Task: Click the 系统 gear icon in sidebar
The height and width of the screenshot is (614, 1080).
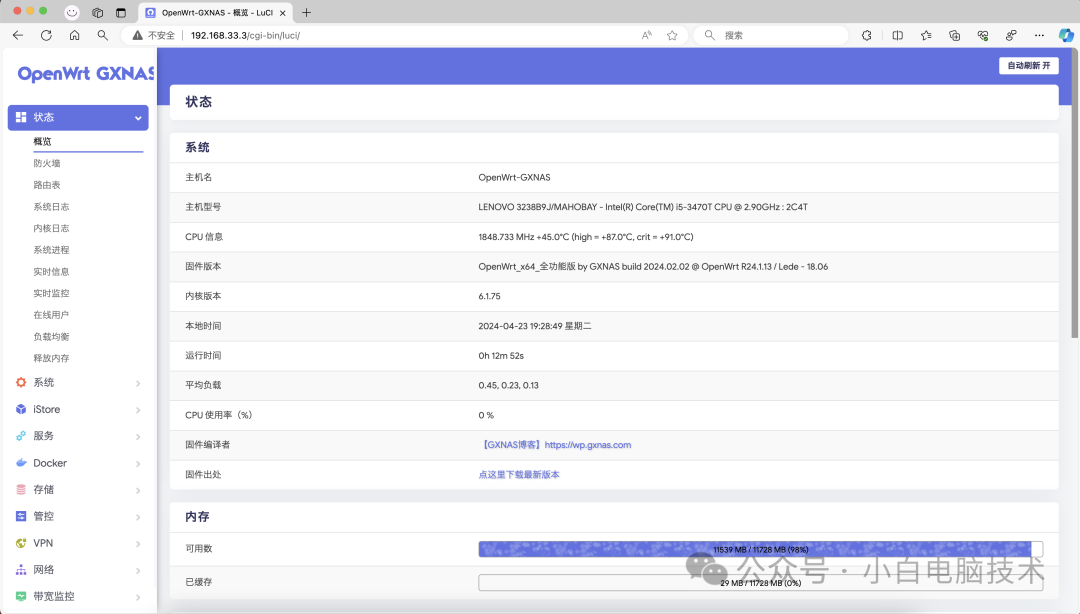Action: [21, 383]
